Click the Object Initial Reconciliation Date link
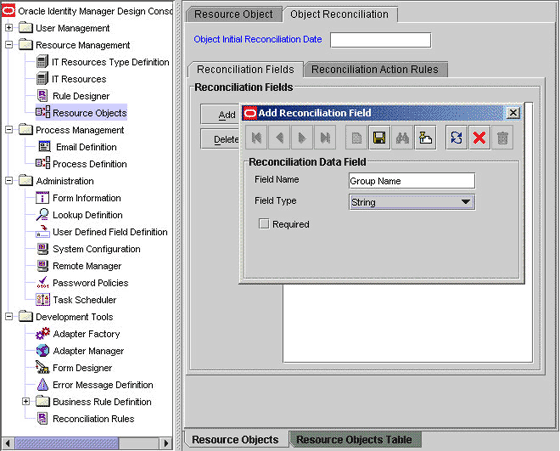Screen dimensions: 560x451 (x=258, y=39)
